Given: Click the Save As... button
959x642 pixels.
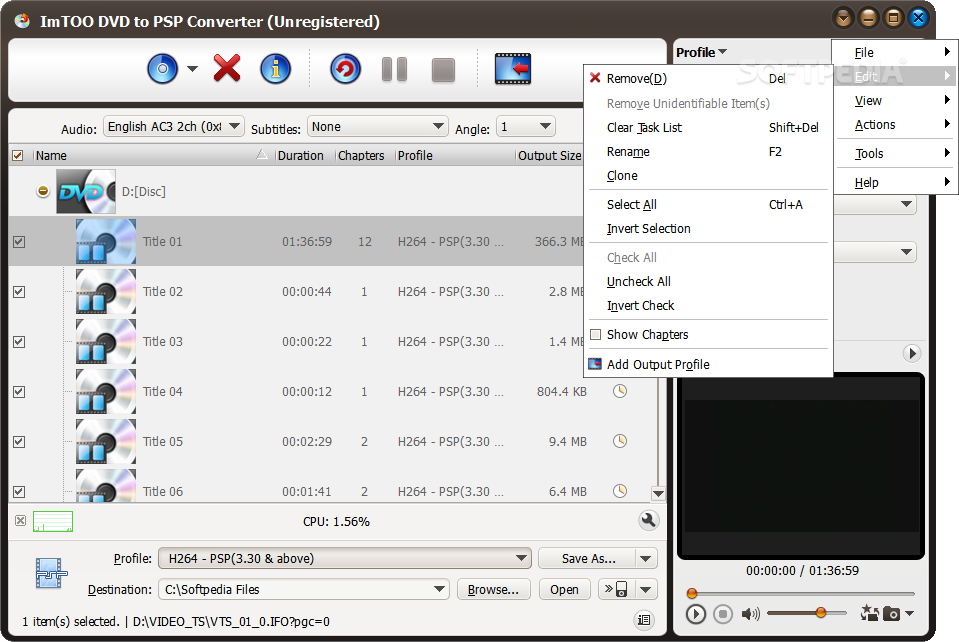Looking at the screenshot, I should pyautogui.click(x=587, y=558).
